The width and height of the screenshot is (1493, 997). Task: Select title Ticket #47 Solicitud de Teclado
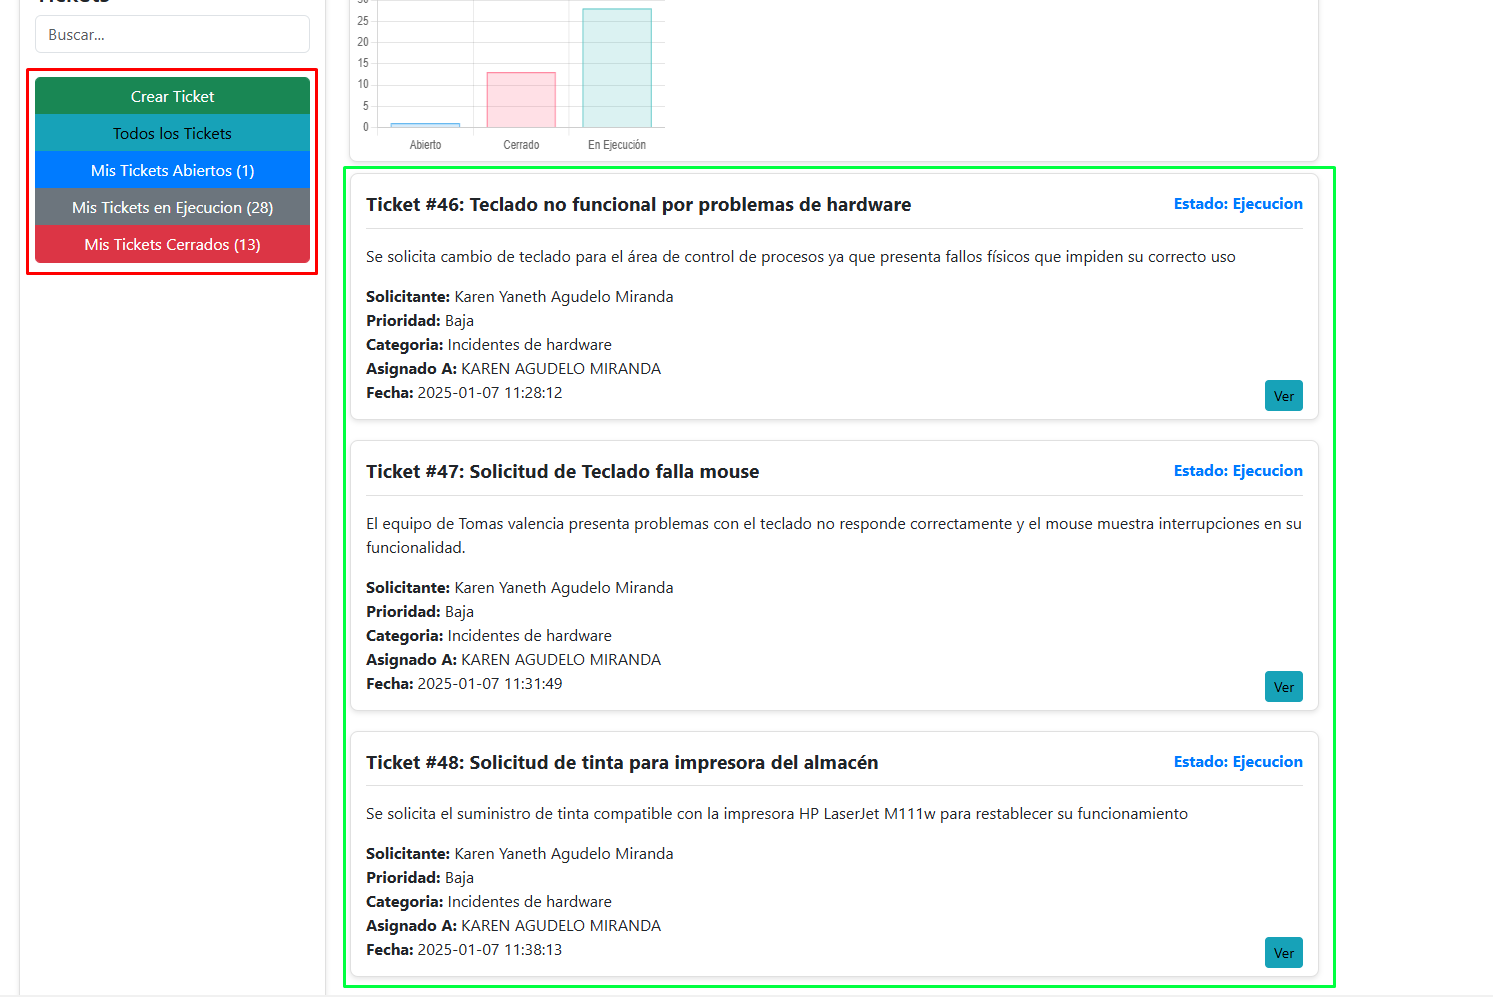(562, 471)
